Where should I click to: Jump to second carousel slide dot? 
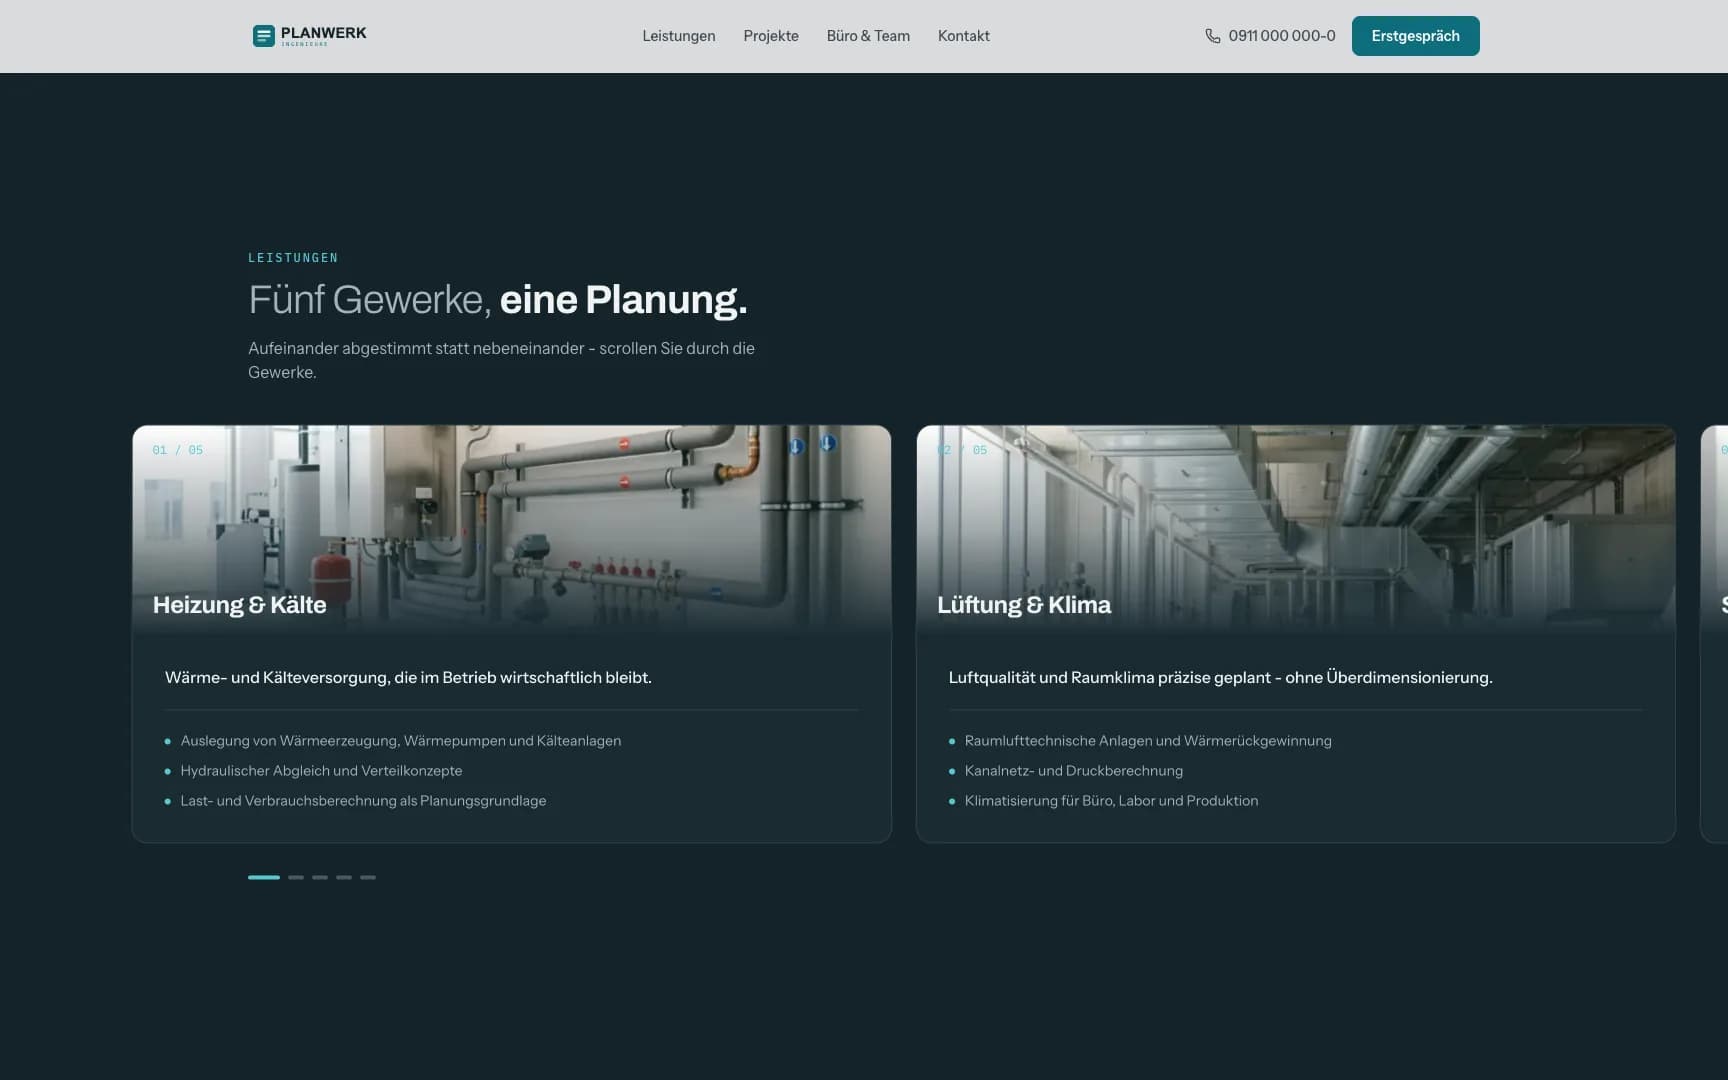coord(296,877)
